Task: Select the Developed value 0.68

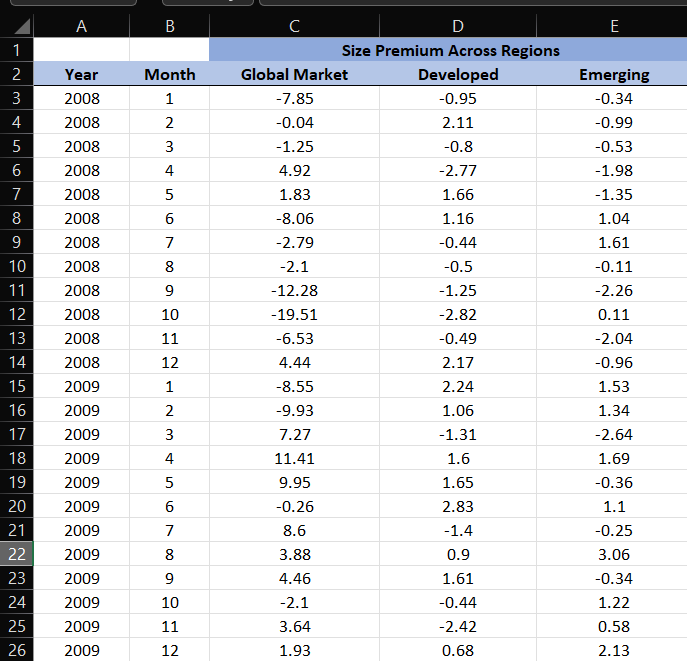Action: 458,650
